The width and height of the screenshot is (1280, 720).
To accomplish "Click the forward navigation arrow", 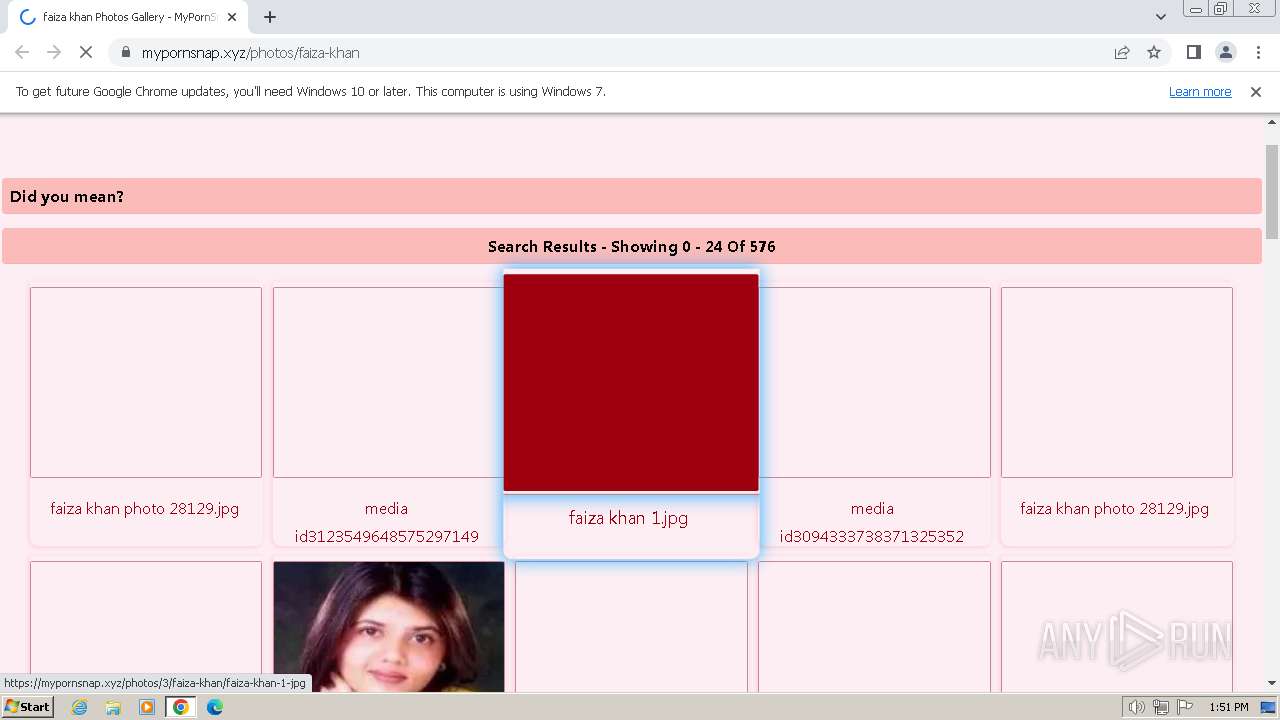I will (x=54, y=52).
